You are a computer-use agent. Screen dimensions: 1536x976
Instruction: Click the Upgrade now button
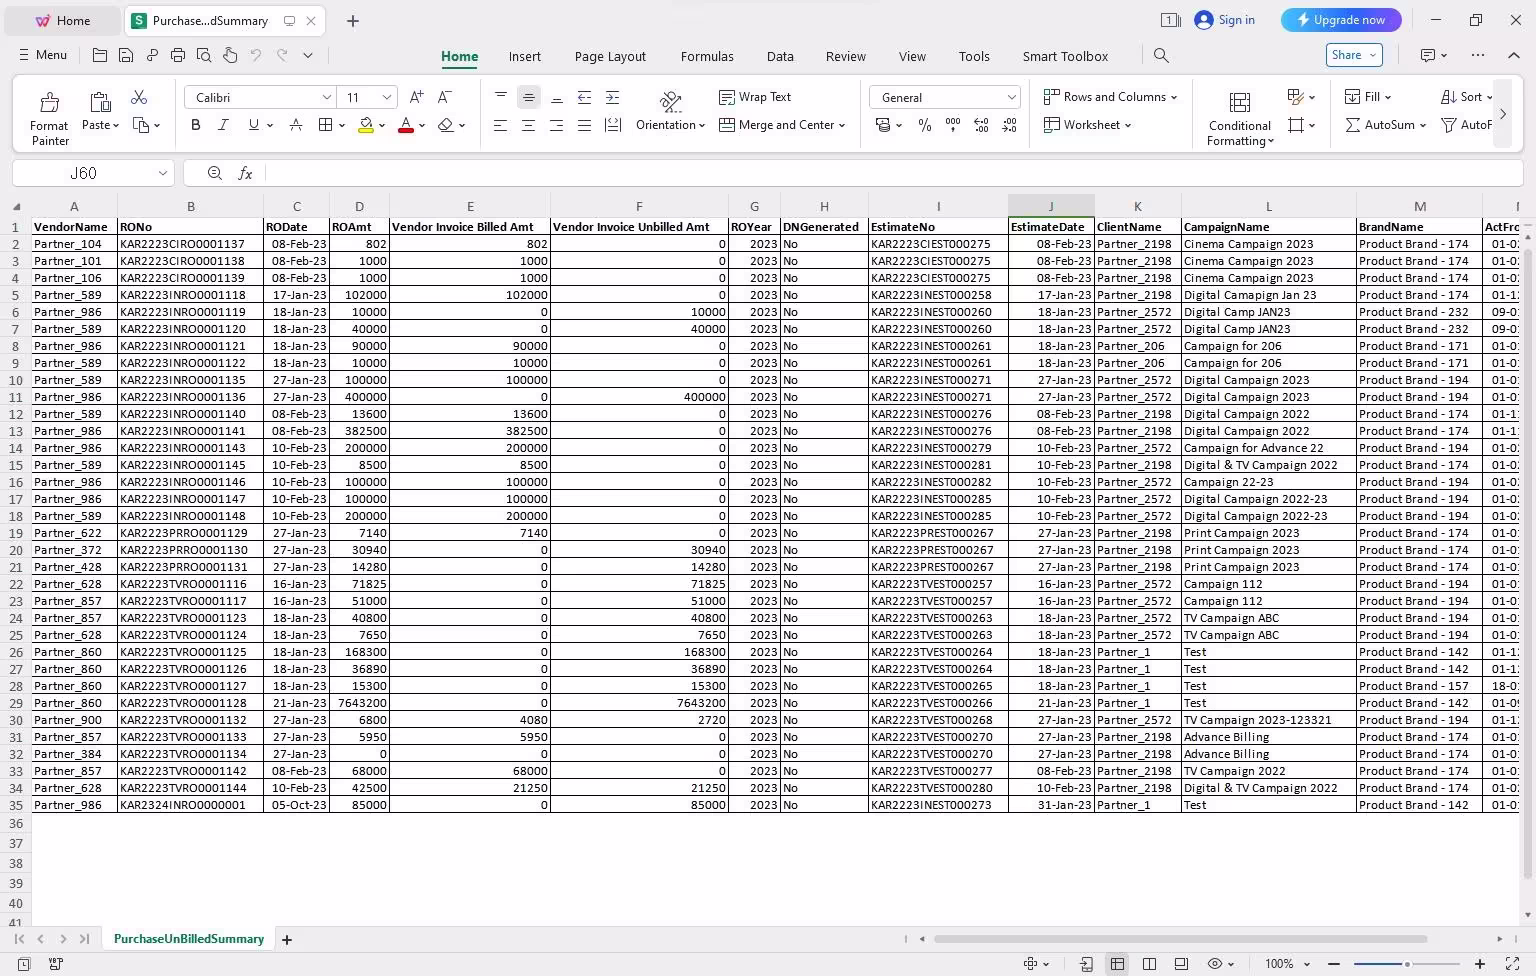click(x=1341, y=20)
